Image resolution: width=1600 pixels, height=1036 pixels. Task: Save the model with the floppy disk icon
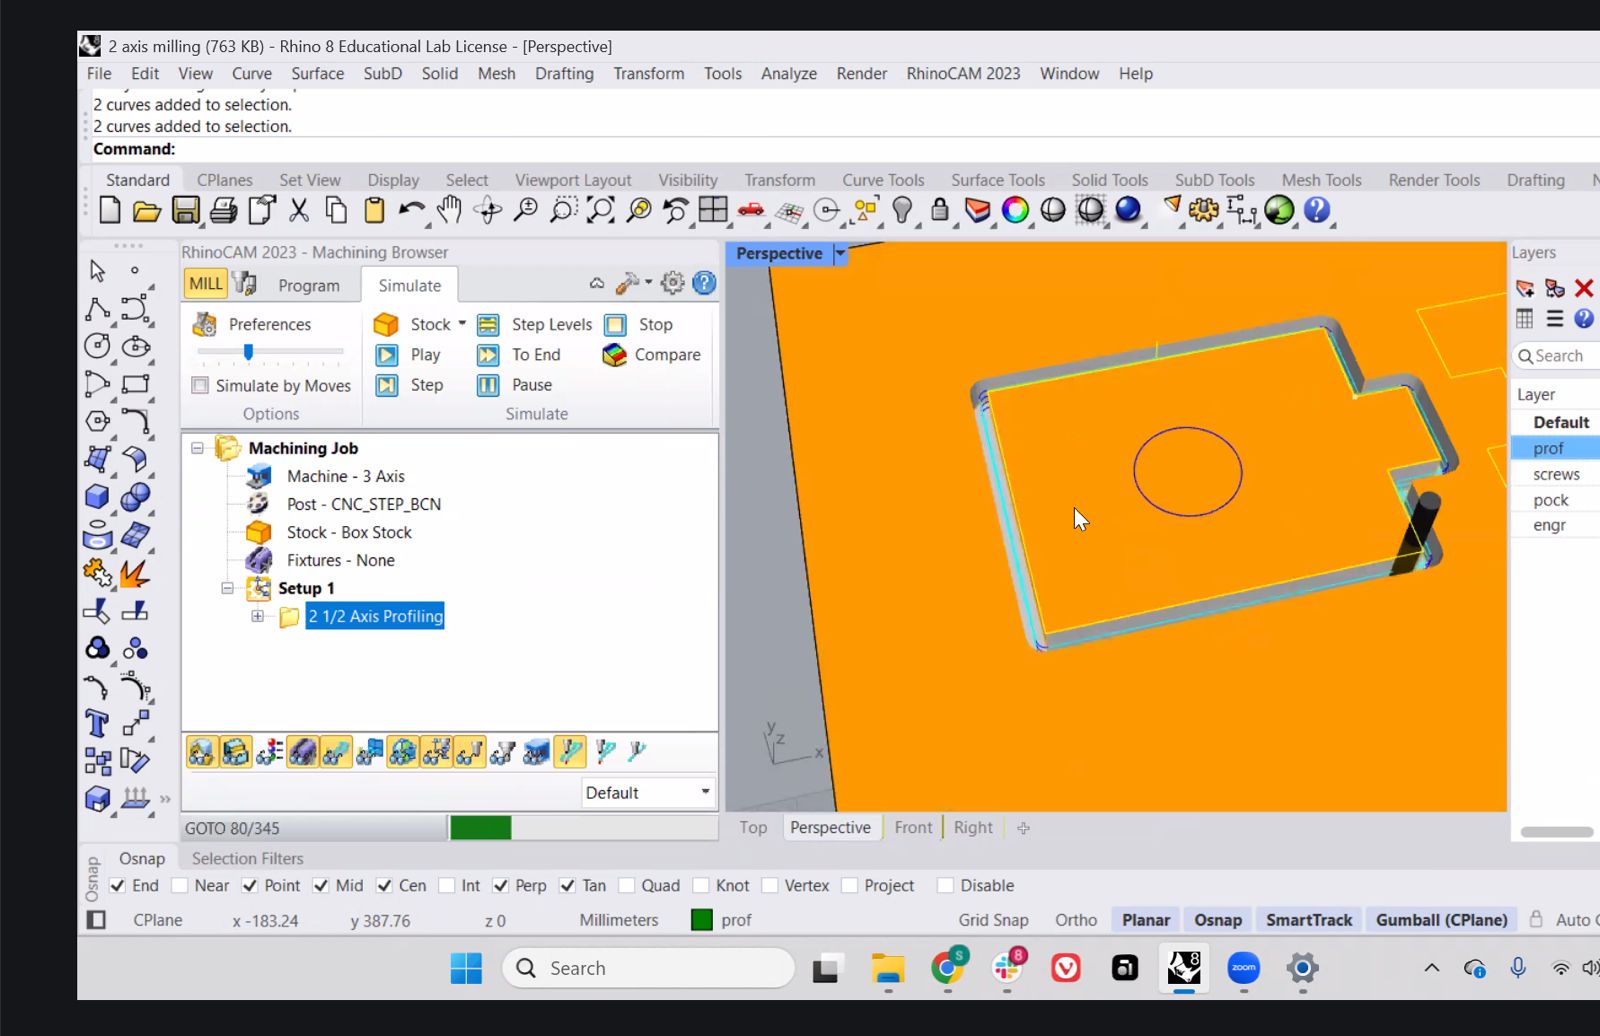tap(186, 210)
